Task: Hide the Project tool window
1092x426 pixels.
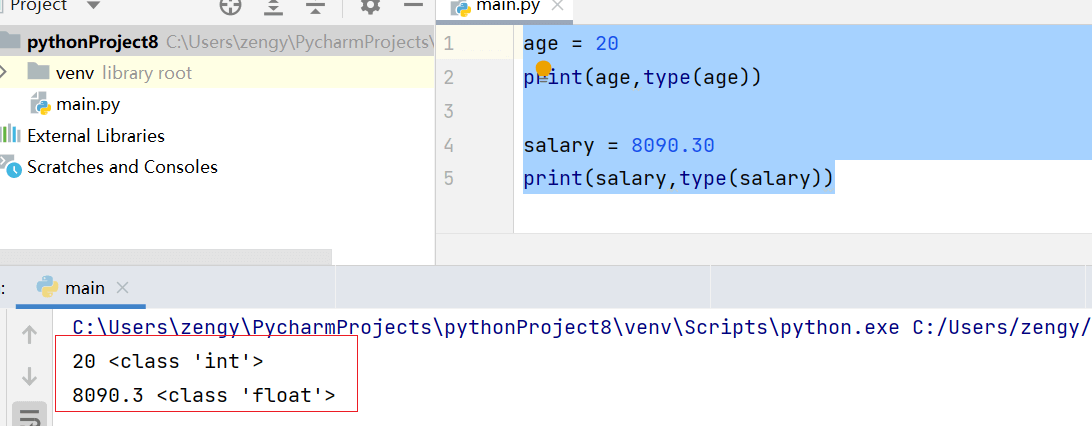Action: (411, 7)
